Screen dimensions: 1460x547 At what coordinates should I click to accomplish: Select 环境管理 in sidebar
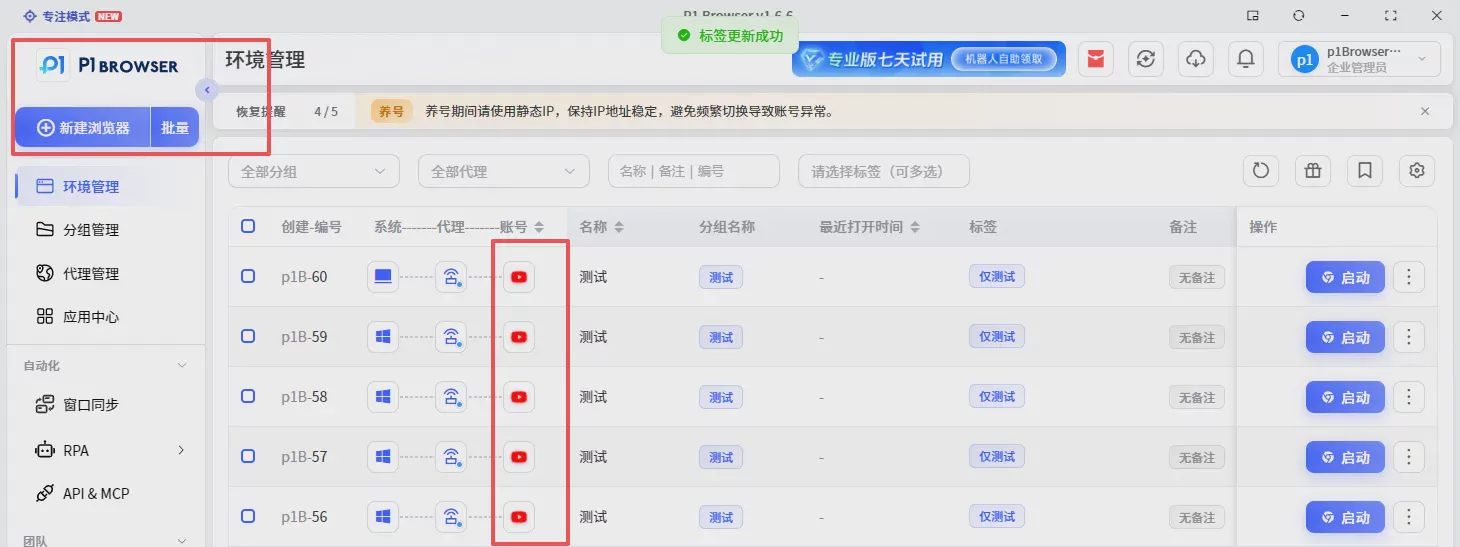[105, 186]
